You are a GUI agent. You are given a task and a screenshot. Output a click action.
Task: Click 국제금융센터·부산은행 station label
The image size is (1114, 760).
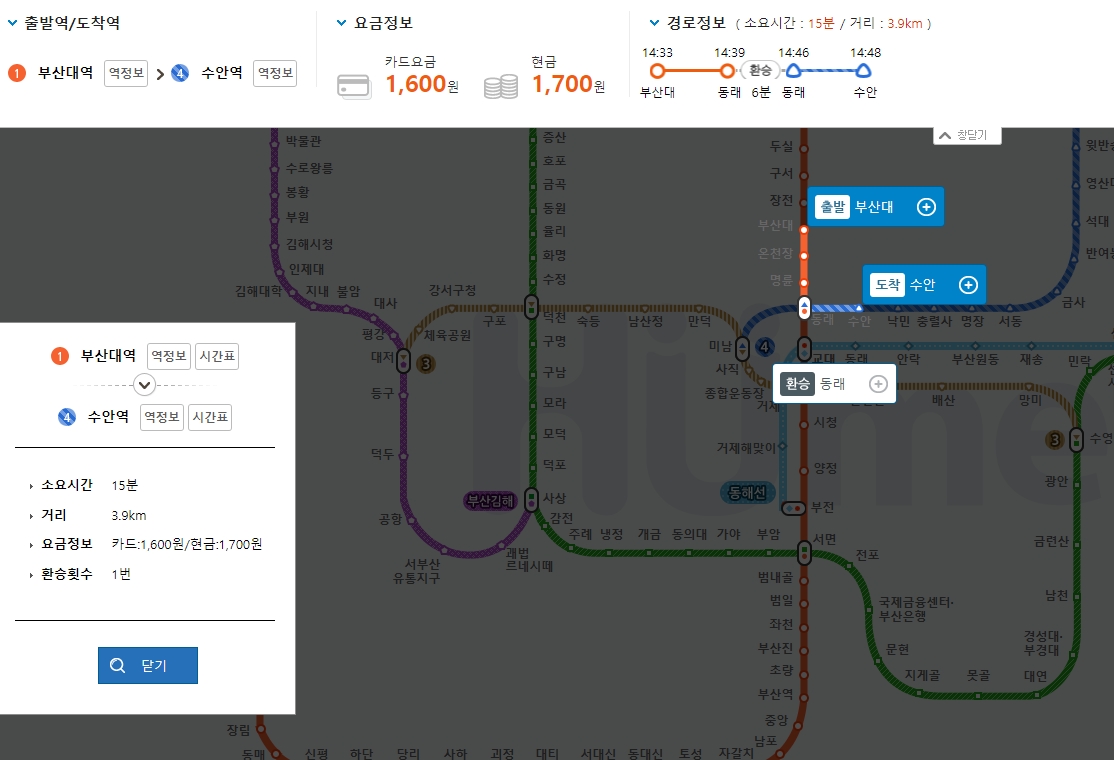(915, 609)
